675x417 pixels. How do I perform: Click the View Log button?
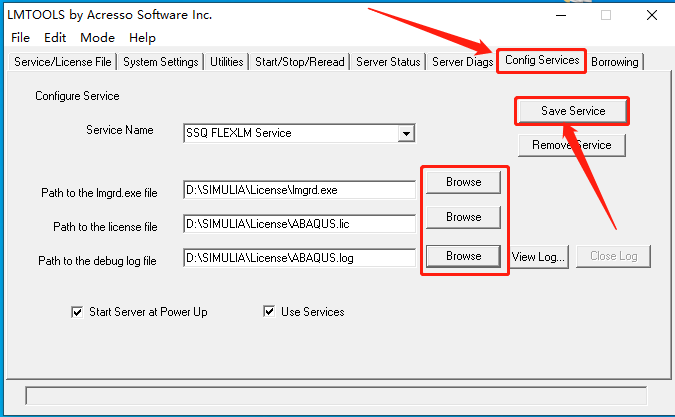pos(539,257)
